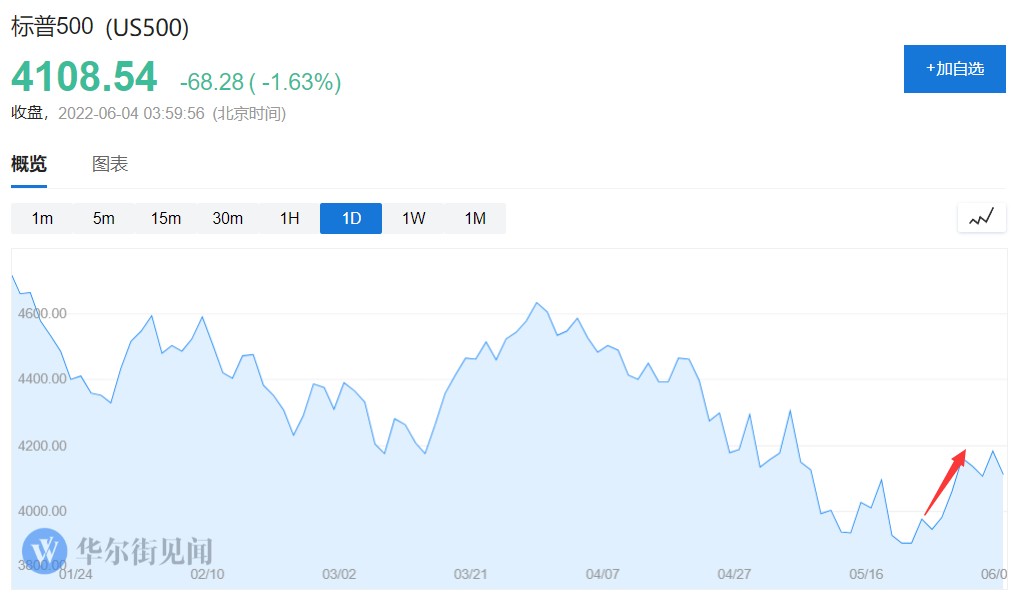Select the 5m interval button

(104, 218)
